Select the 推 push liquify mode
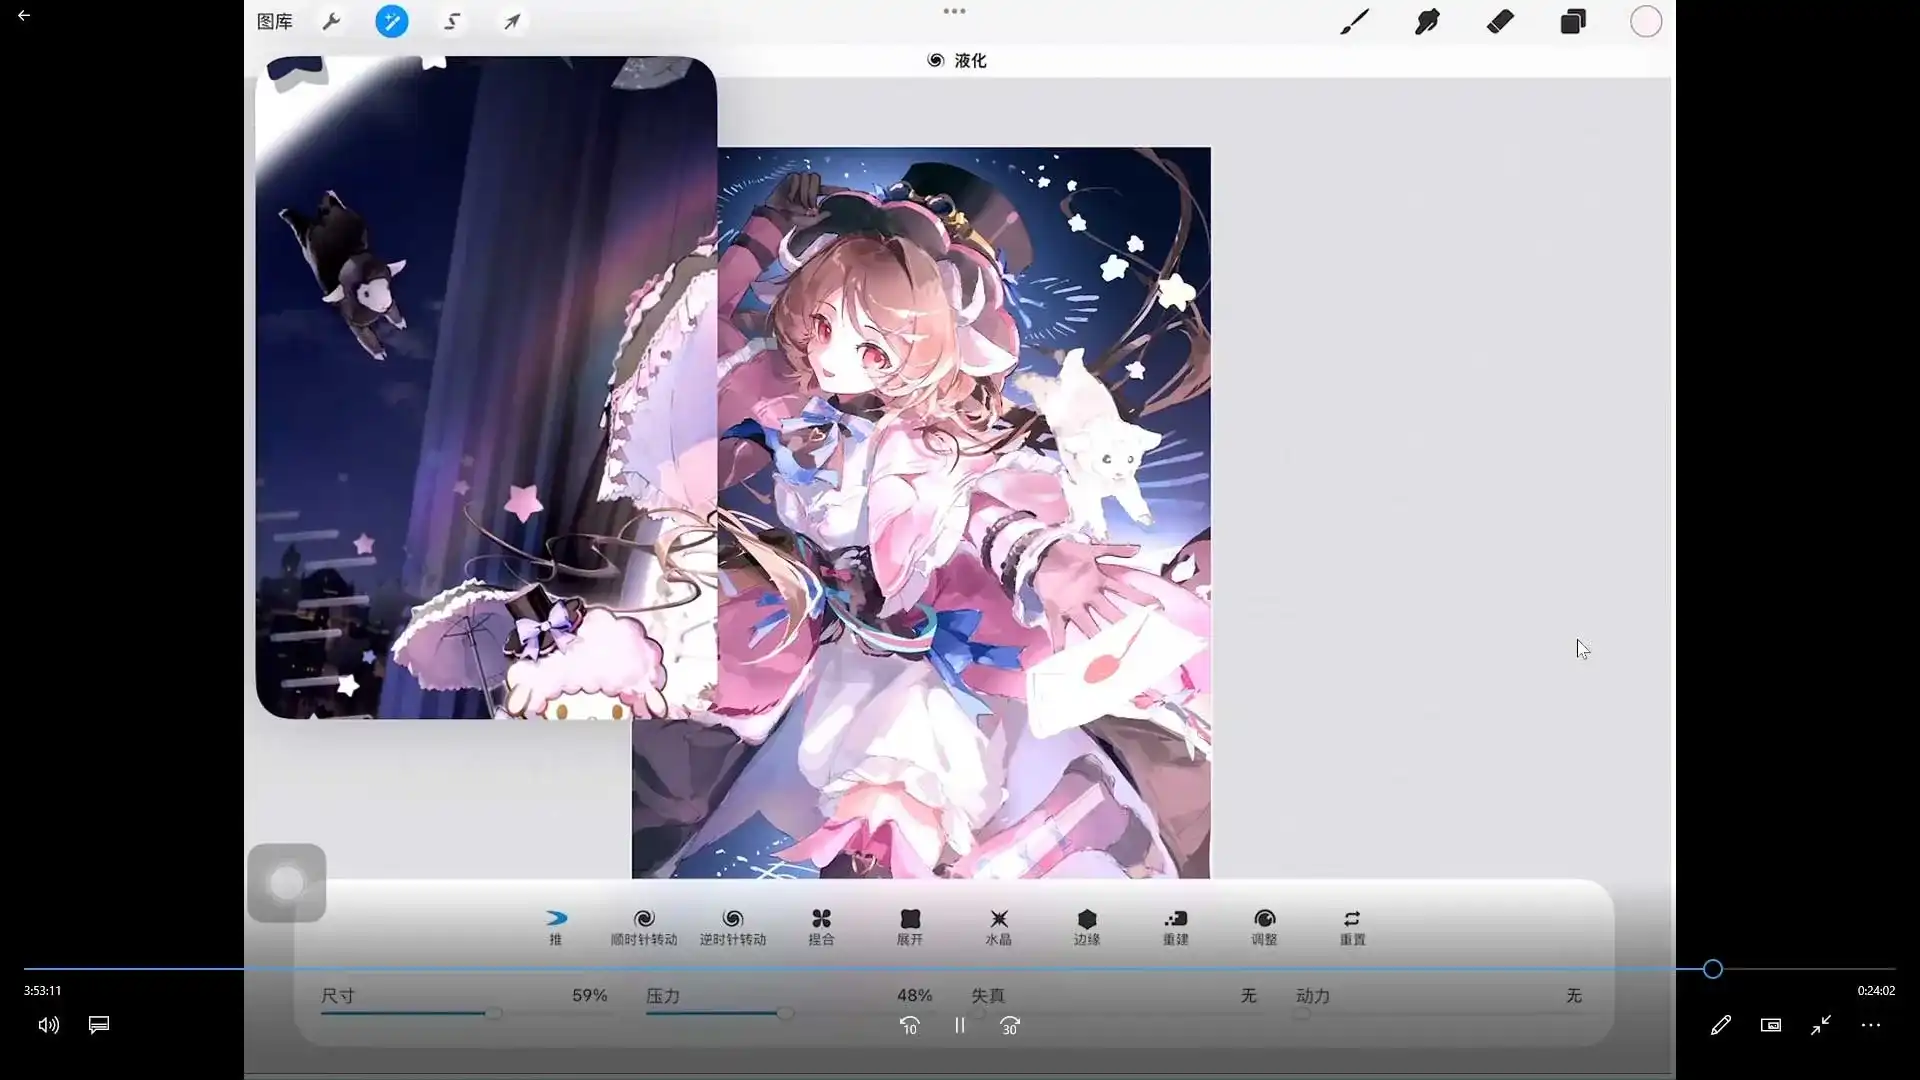Screen dimensions: 1920x1080 point(556,927)
